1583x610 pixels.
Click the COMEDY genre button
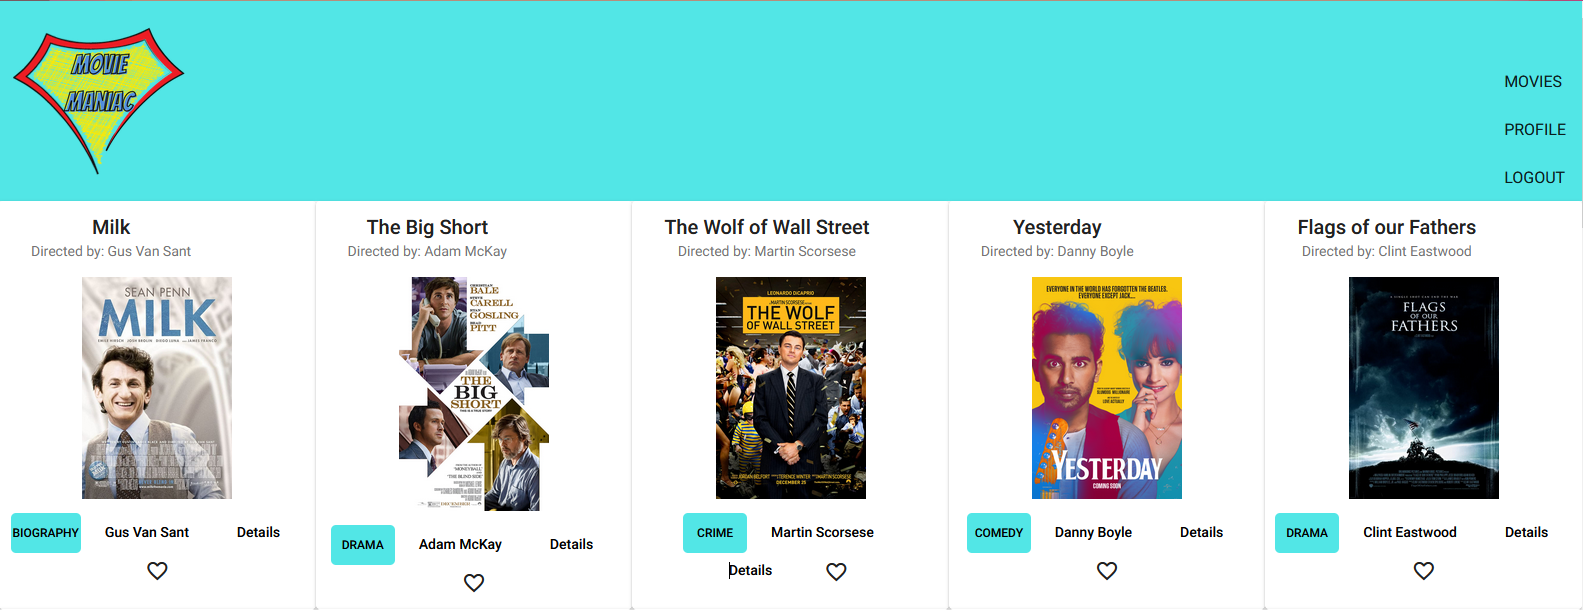tap(999, 533)
